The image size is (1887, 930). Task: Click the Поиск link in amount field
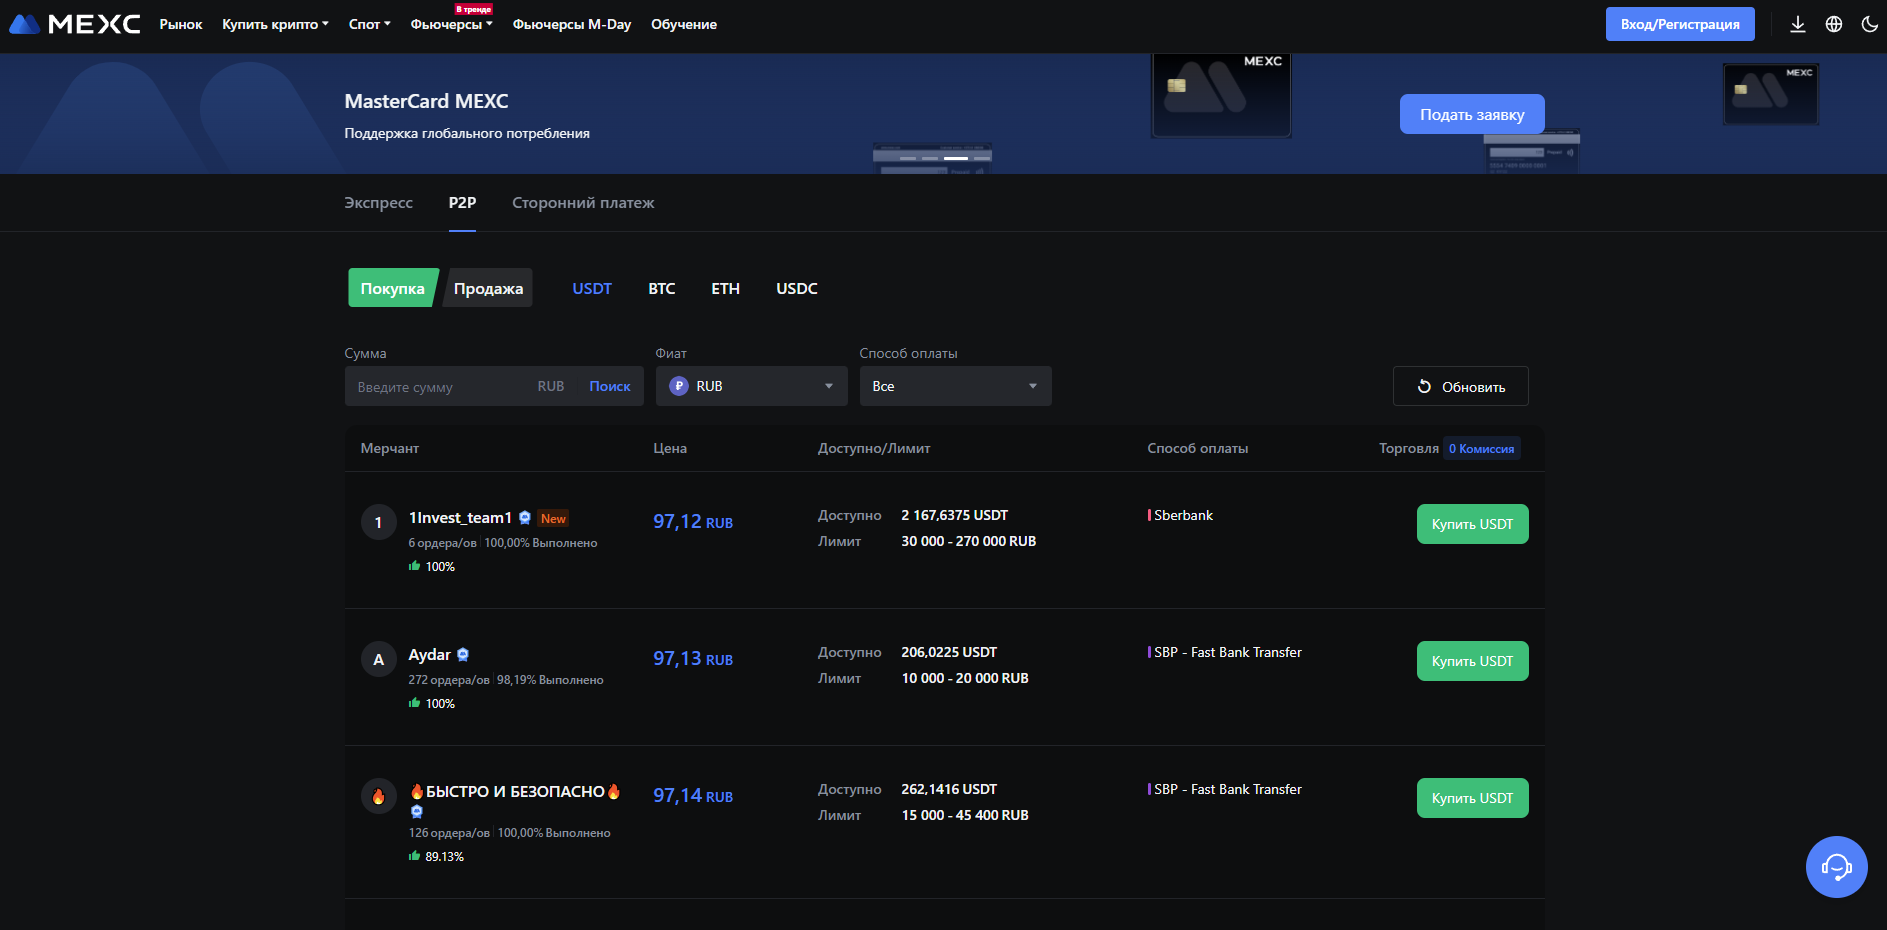coord(610,386)
